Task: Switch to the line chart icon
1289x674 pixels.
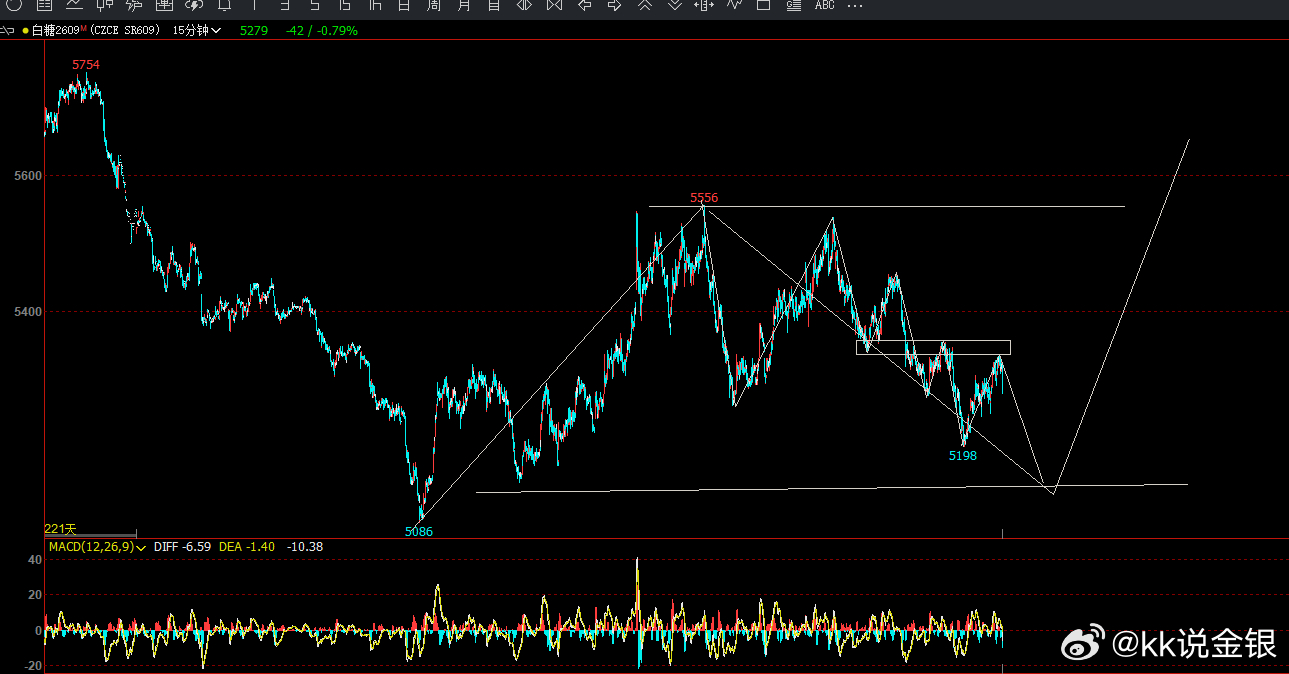Action: click(73, 6)
